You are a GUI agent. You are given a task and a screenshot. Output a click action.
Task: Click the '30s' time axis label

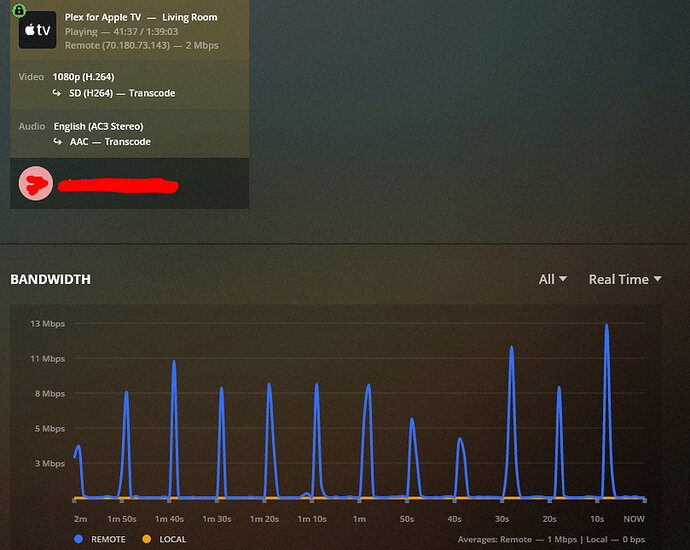coord(502,519)
